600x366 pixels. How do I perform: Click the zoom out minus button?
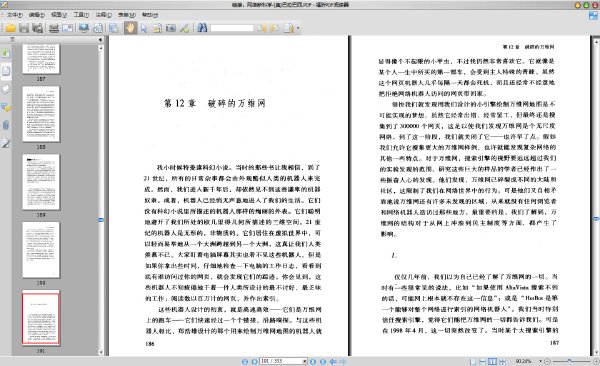pyautogui.click(x=548, y=361)
